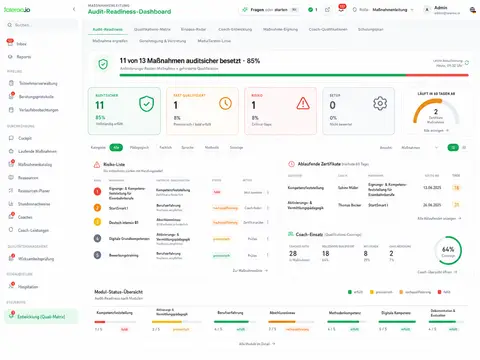Switch to Genehmigung & Vertretung tab

pos(162,41)
